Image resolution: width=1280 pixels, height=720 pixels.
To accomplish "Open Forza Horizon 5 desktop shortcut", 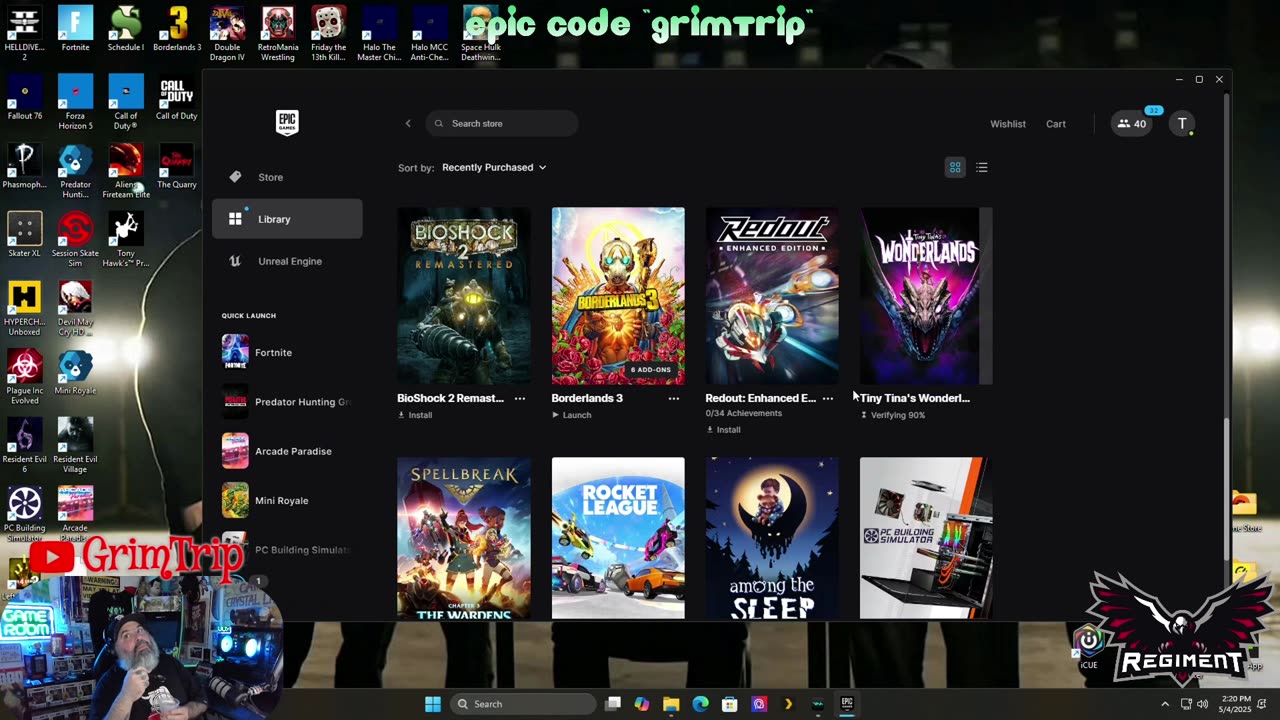I will click(x=75, y=102).
